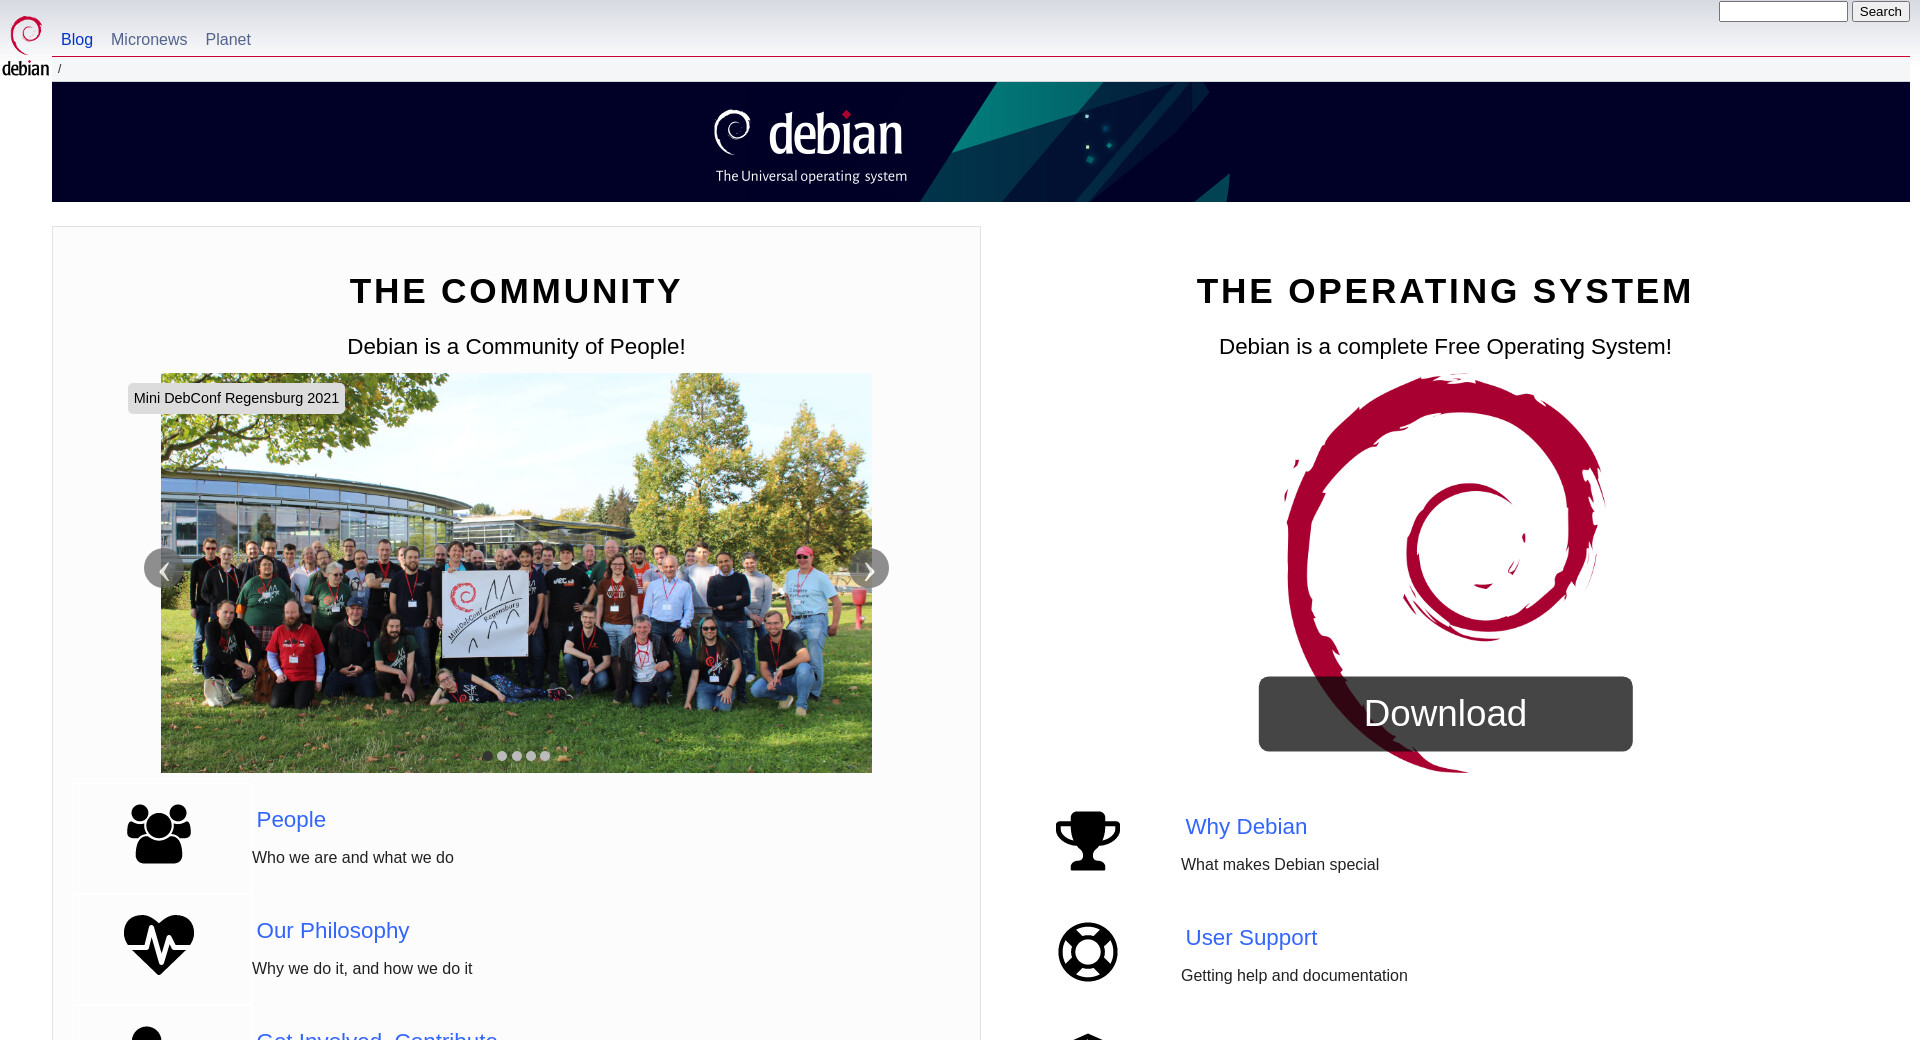Viewport: 1920px width, 1040px height.
Task: Click the lifebuoy User Support icon
Action: 1088,952
